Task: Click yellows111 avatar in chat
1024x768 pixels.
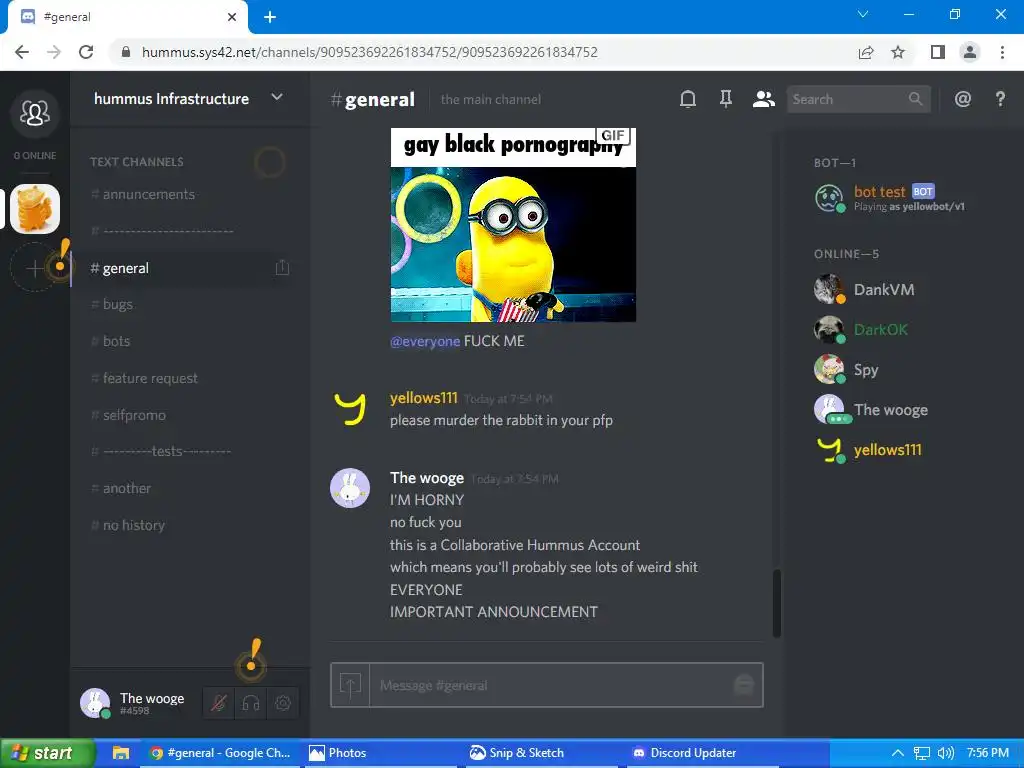Action: 350,409
